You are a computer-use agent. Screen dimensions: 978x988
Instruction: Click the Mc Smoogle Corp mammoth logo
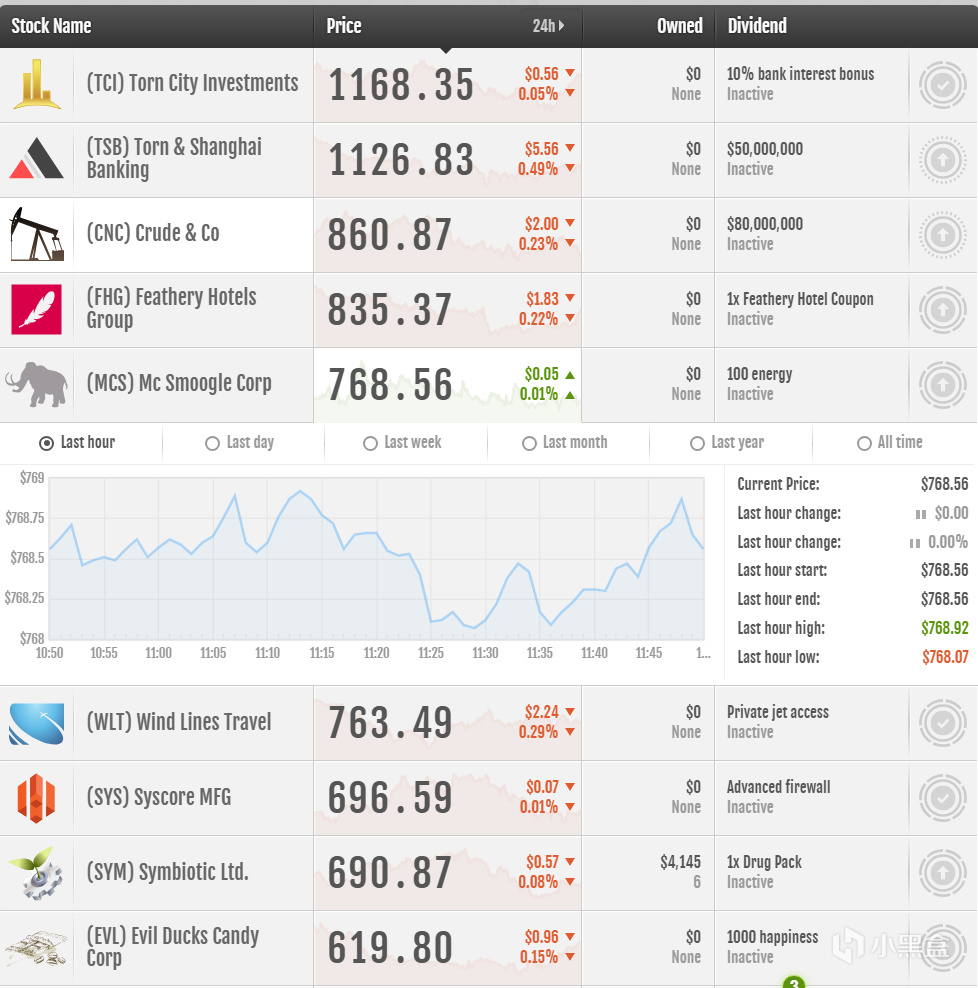[x=37, y=384]
